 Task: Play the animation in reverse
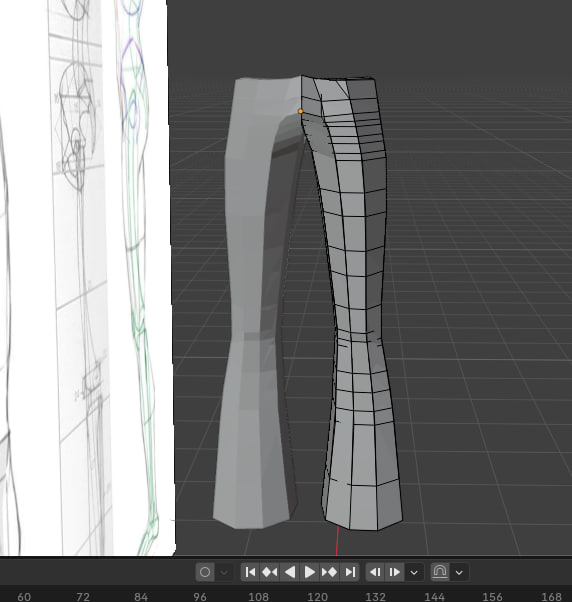(290, 572)
